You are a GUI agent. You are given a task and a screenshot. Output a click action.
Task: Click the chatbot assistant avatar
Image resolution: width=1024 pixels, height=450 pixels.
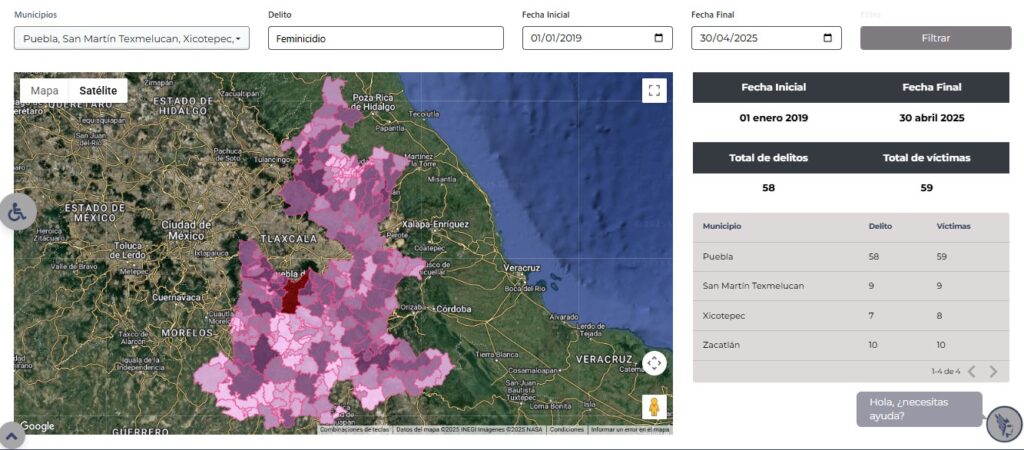[x=1002, y=423]
